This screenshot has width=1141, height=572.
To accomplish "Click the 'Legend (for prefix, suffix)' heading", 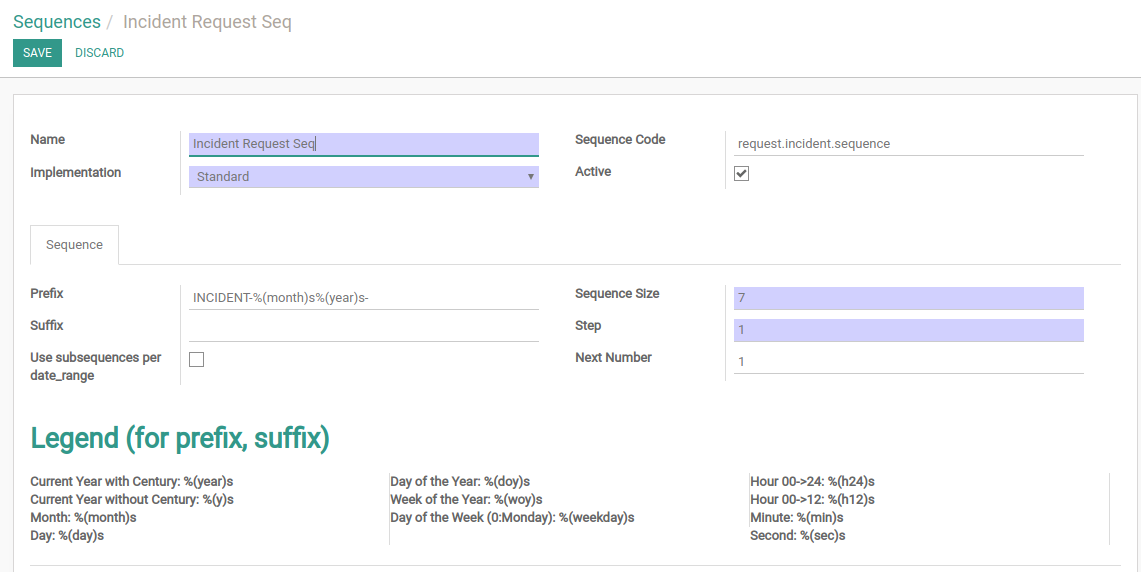I will [x=180, y=438].
